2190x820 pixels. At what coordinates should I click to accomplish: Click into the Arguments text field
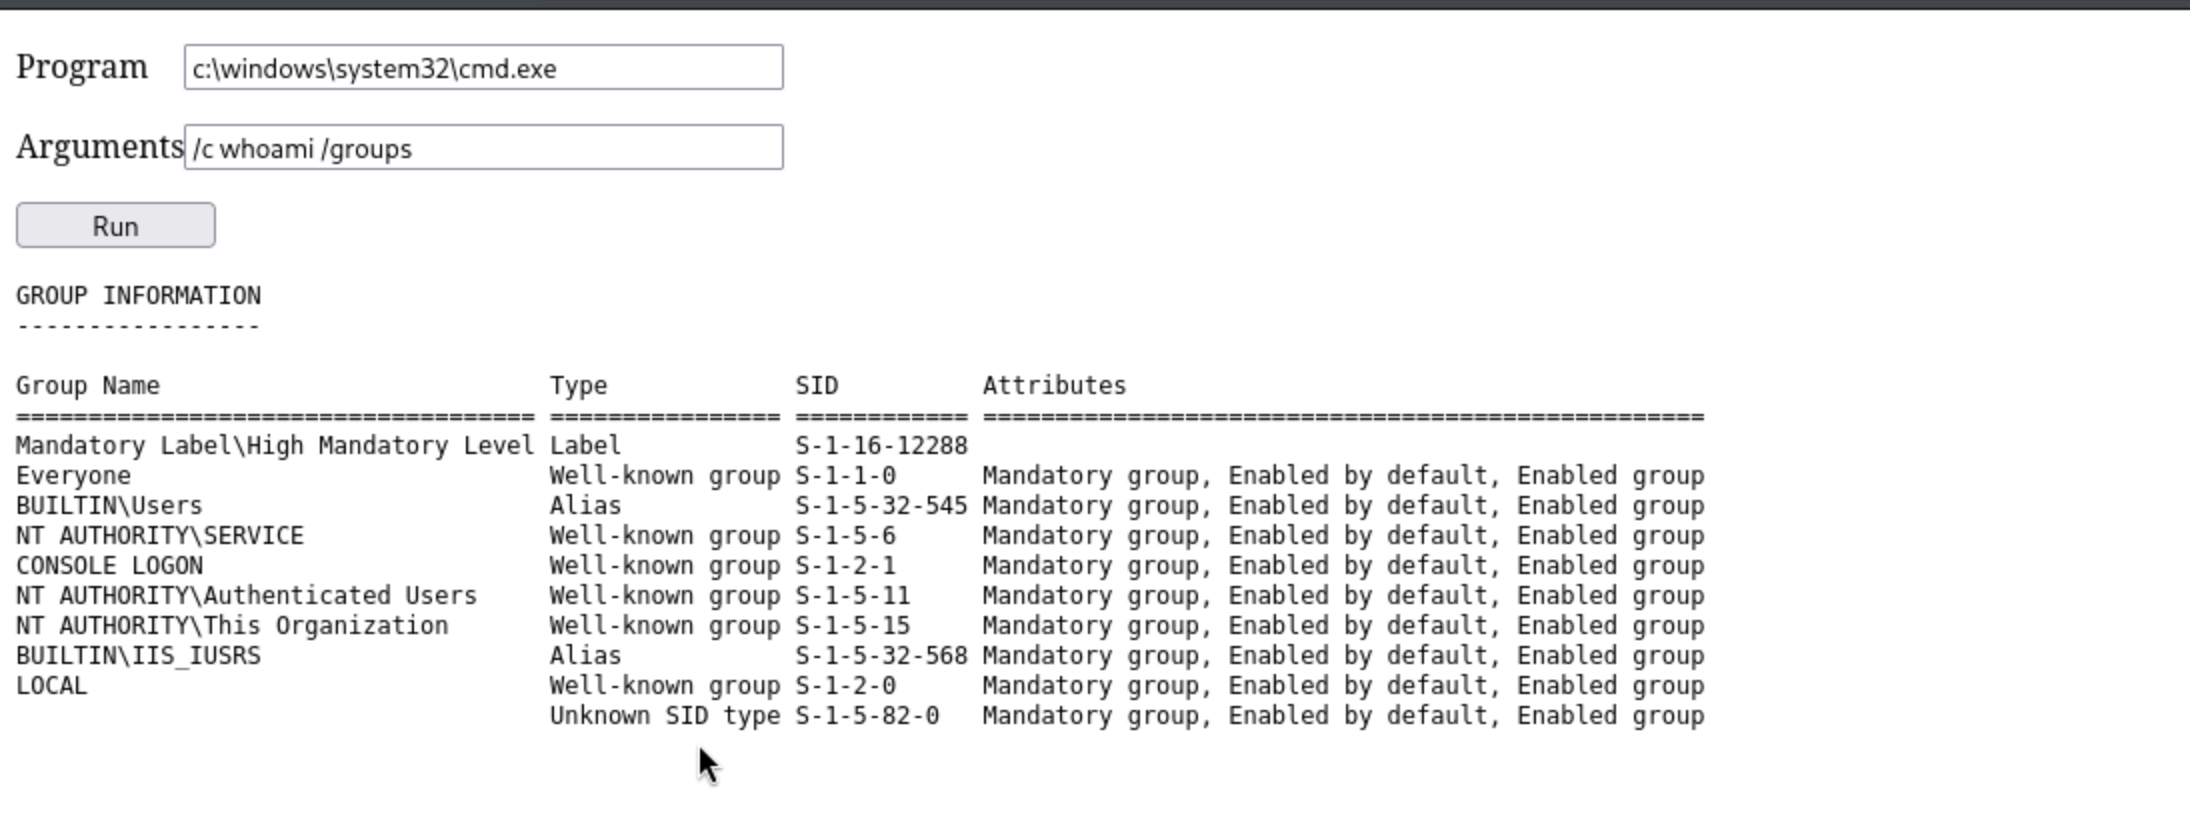coord(483,148)
